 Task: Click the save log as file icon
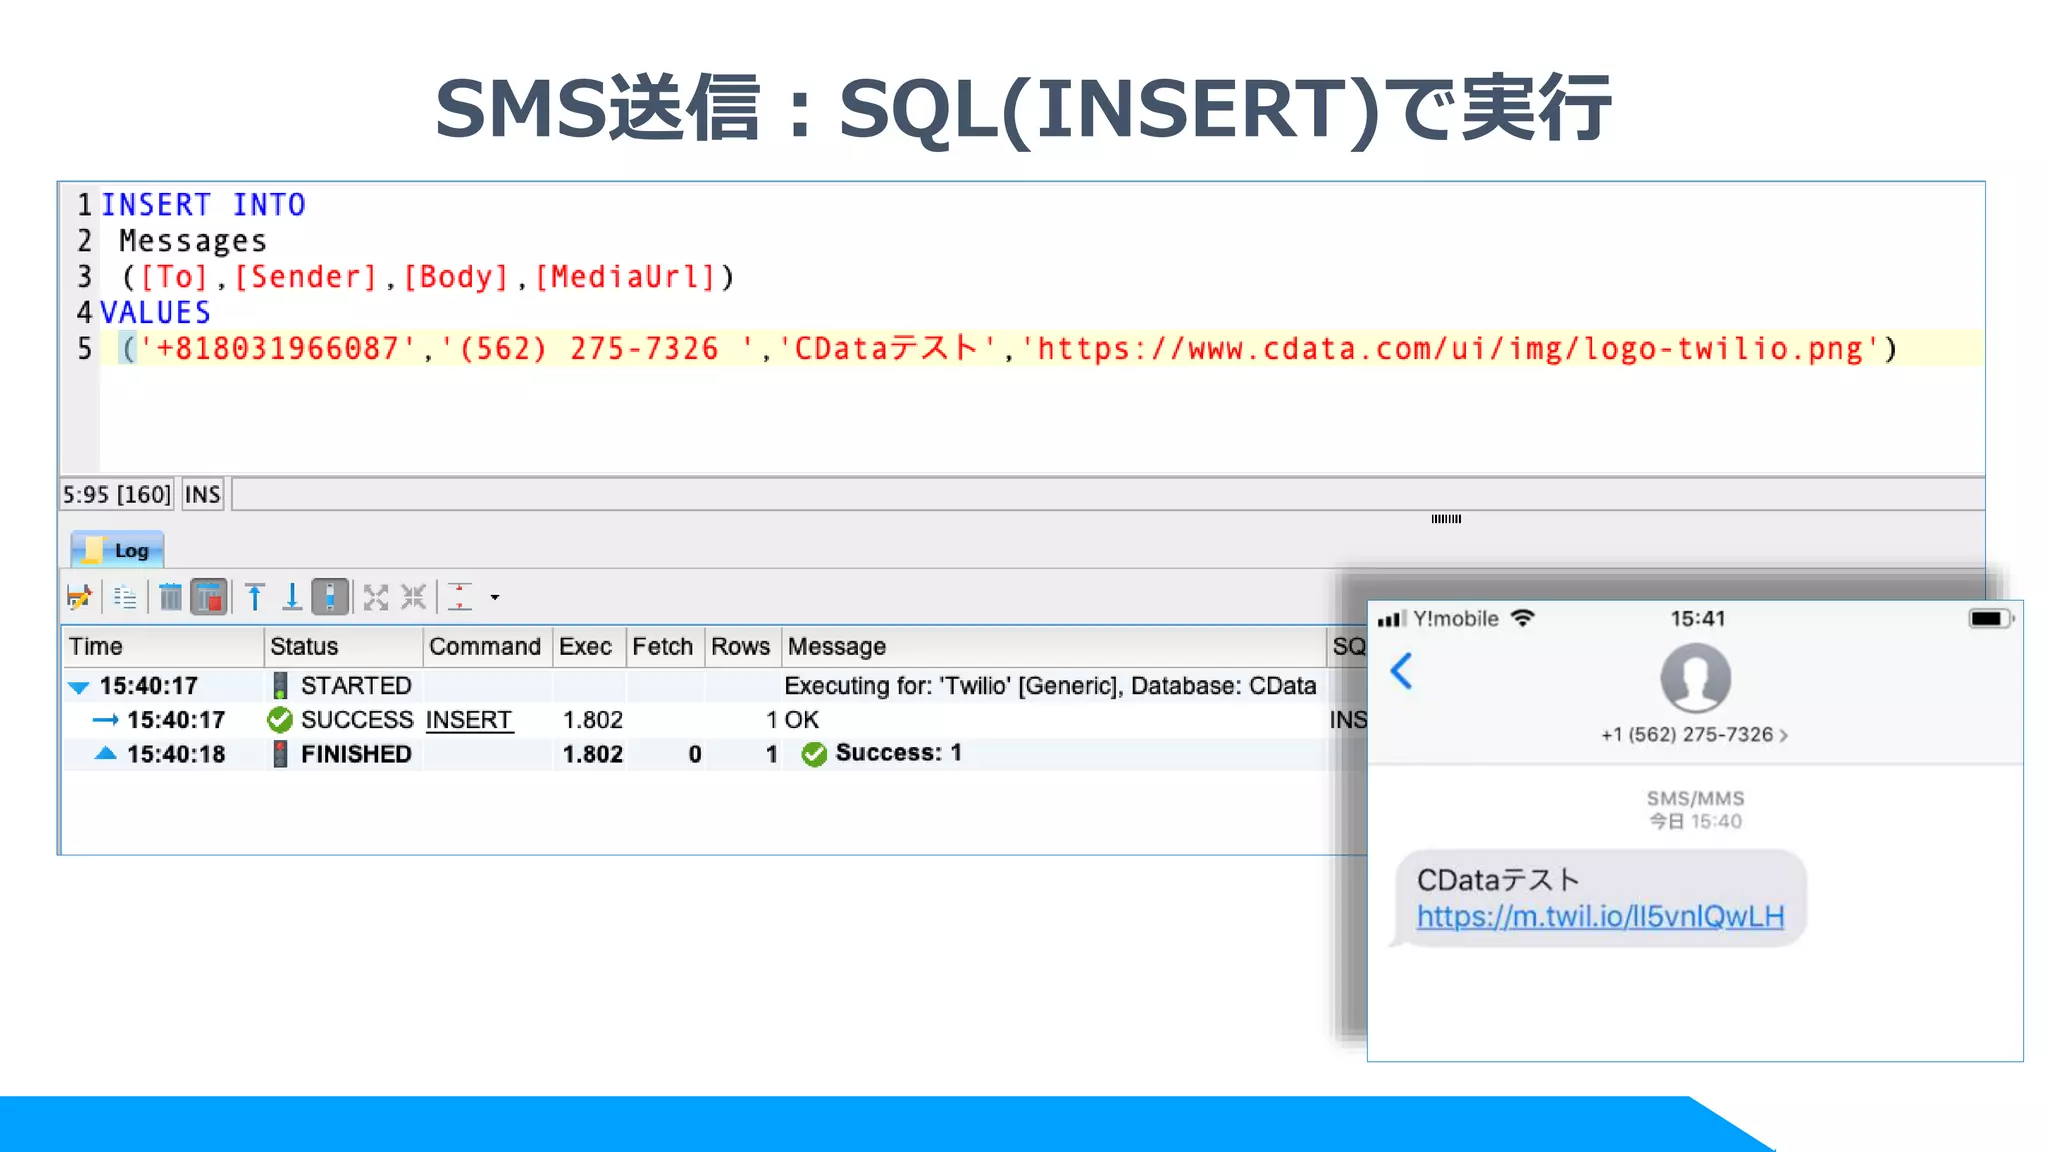pyautogui.click(x=79, y=597)
